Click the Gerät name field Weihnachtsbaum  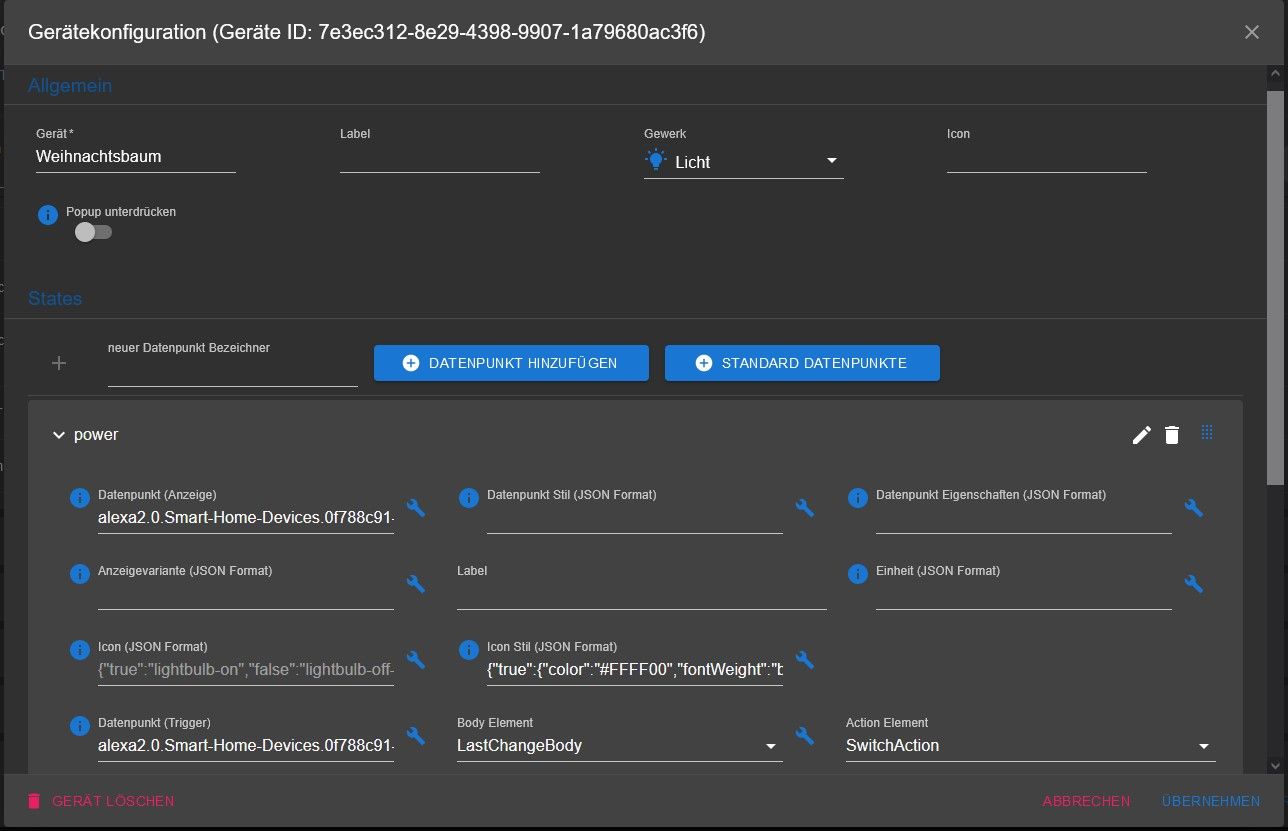point(135,157)
